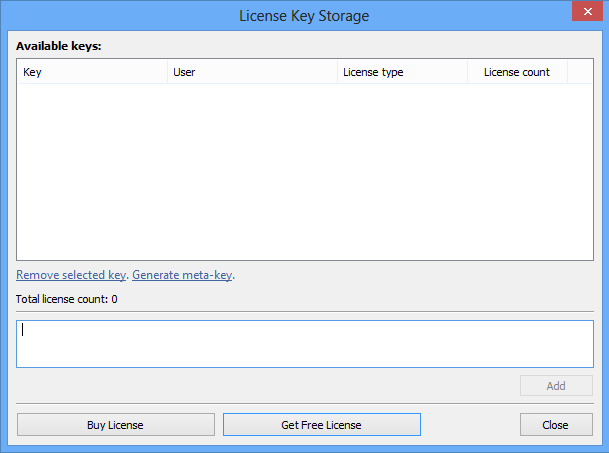609x453 pixels.
Task: Click the divider between User and License type
Action: (x=337, y=72)
